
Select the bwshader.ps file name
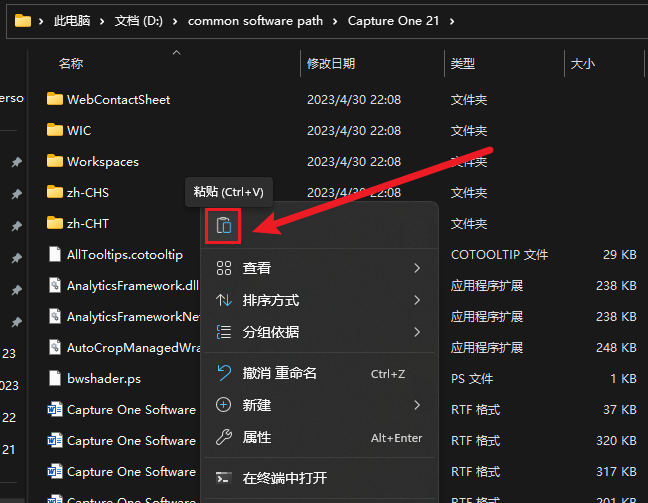tap(104, 379)
